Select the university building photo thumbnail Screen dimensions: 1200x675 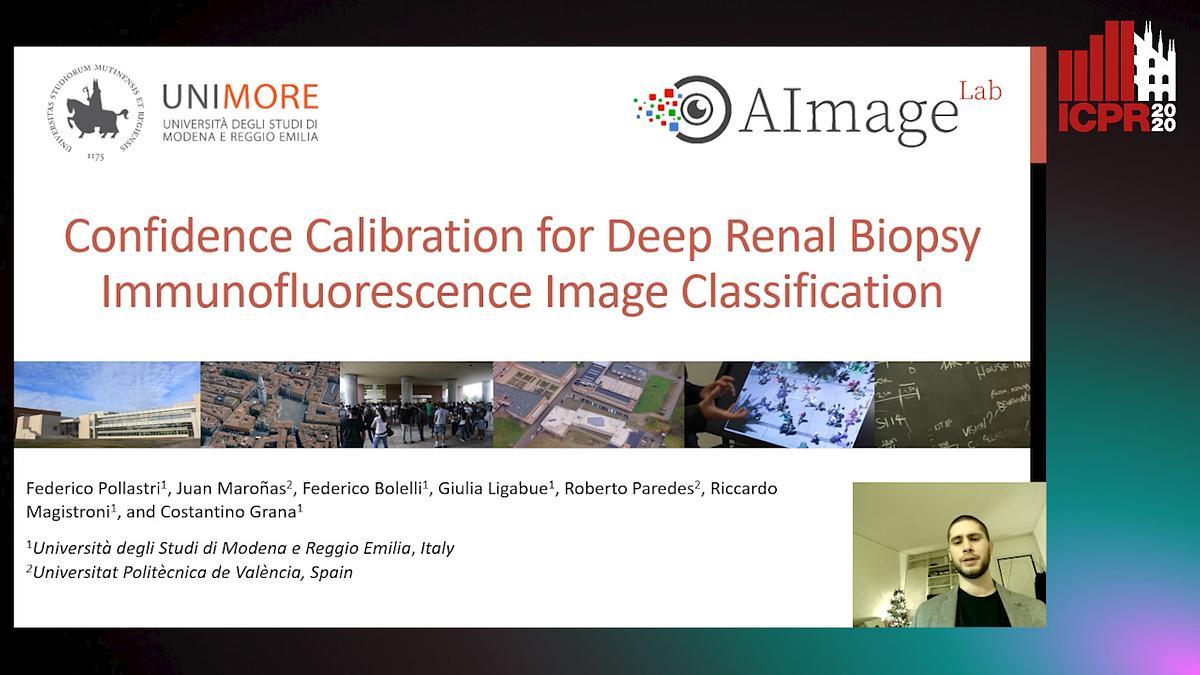pos(107,404)
